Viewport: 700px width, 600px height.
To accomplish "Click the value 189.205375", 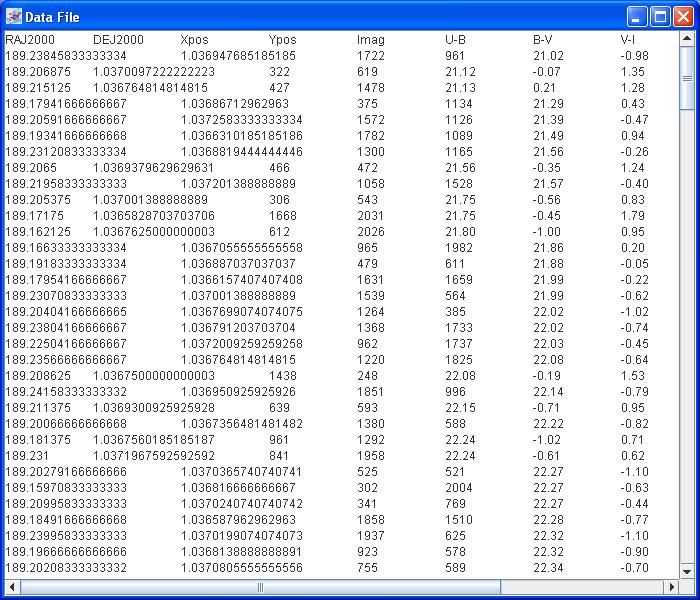I will point(38,200).
